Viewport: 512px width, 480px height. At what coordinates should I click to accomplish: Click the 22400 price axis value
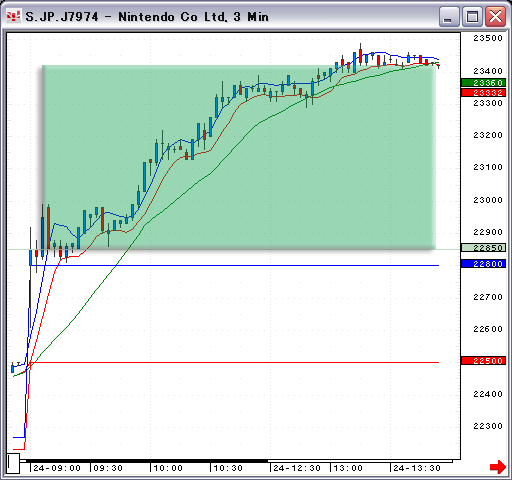[488, 394]
